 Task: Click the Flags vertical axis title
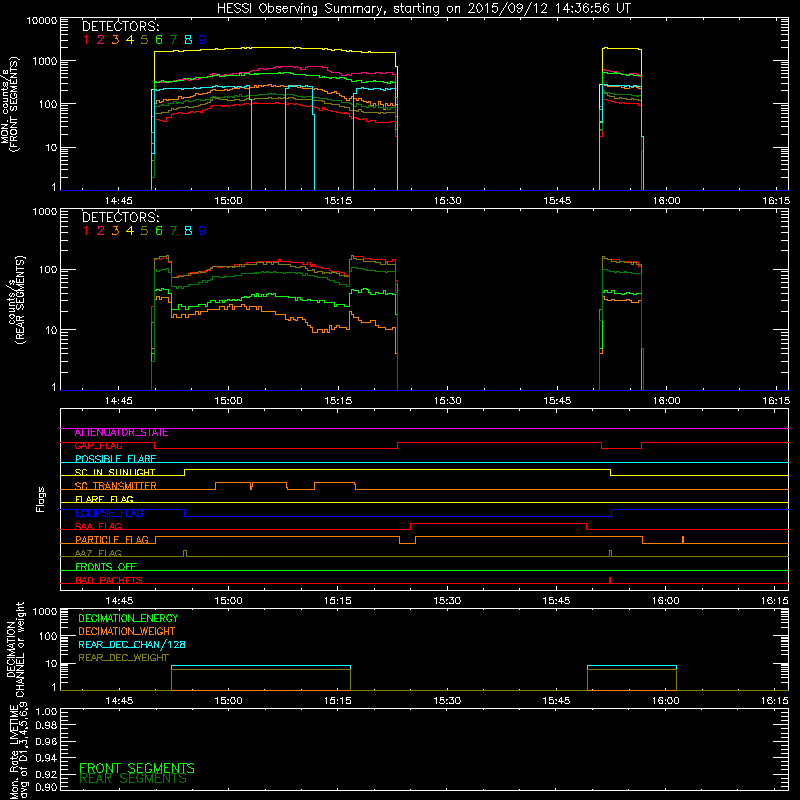click(41, 499)
